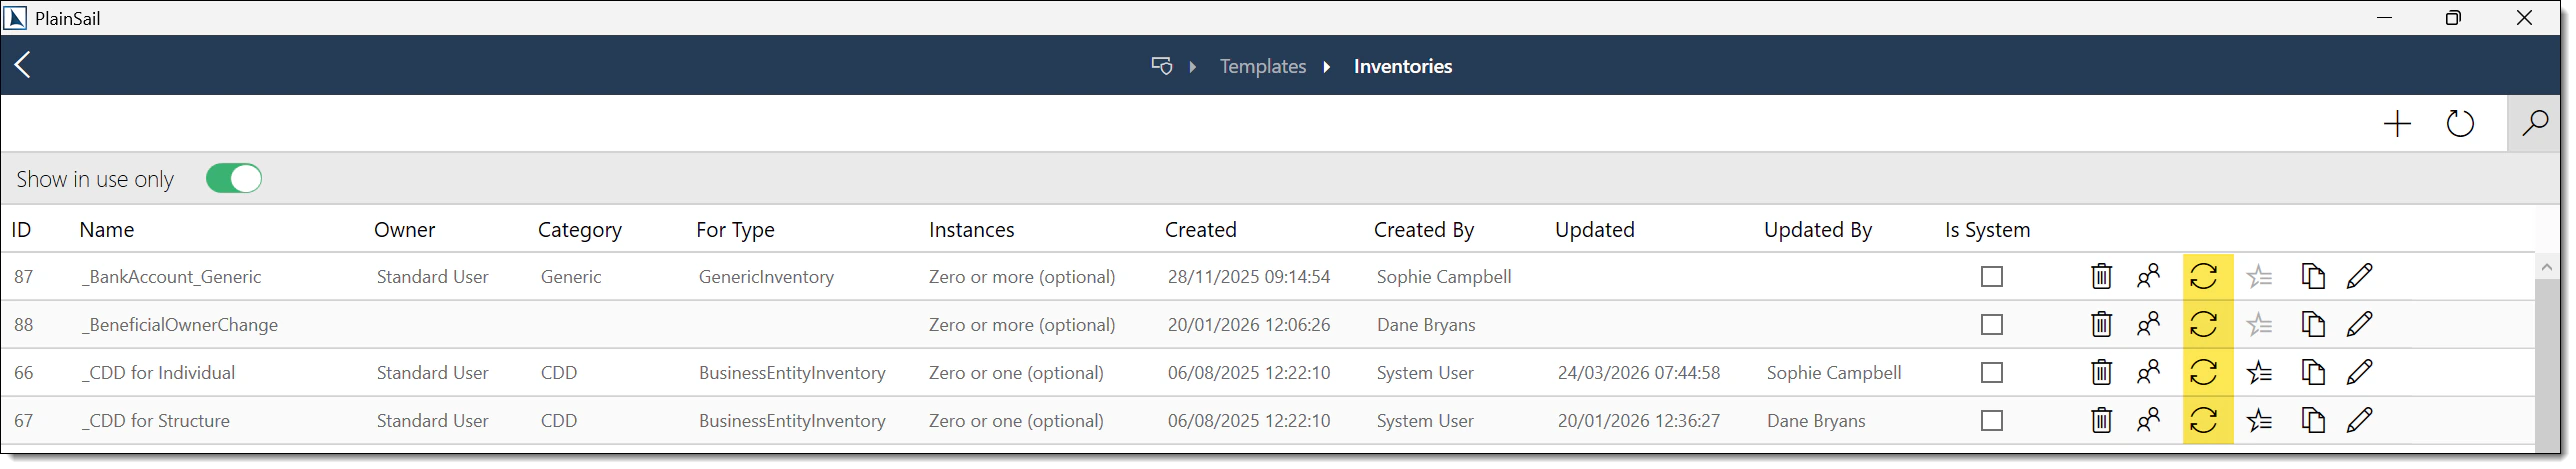Screen dimensions: 2576x469
Task: Click star list icon for _CDD for Individual
Action: [2259, 372]
